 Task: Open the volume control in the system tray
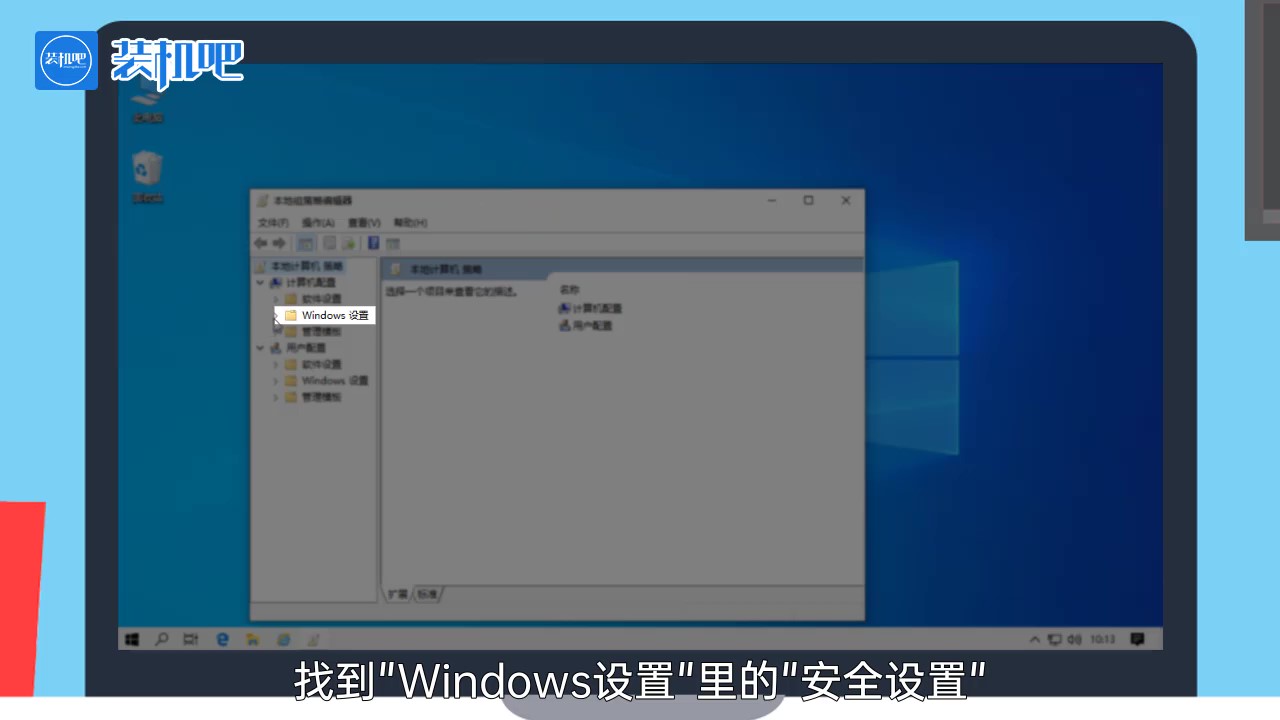click(1073, 638)
